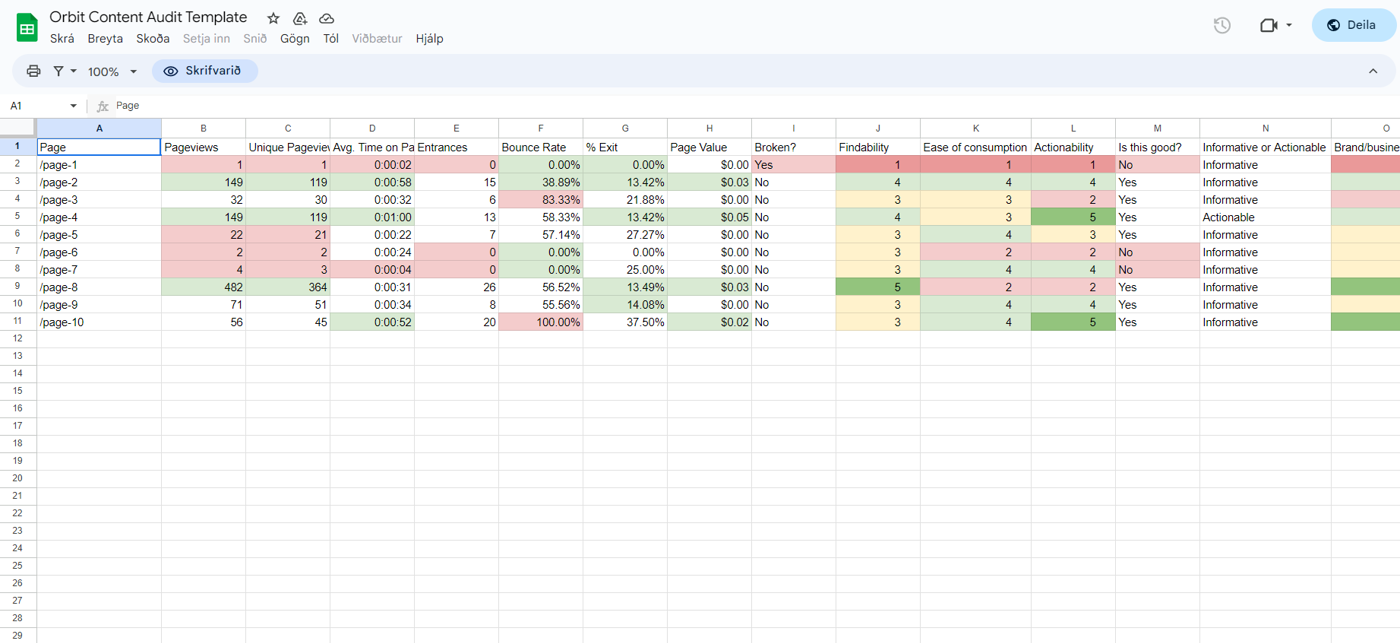1400x643 pixels.
Task: Open the A1 name box dropdown
Action: [73, 106]
